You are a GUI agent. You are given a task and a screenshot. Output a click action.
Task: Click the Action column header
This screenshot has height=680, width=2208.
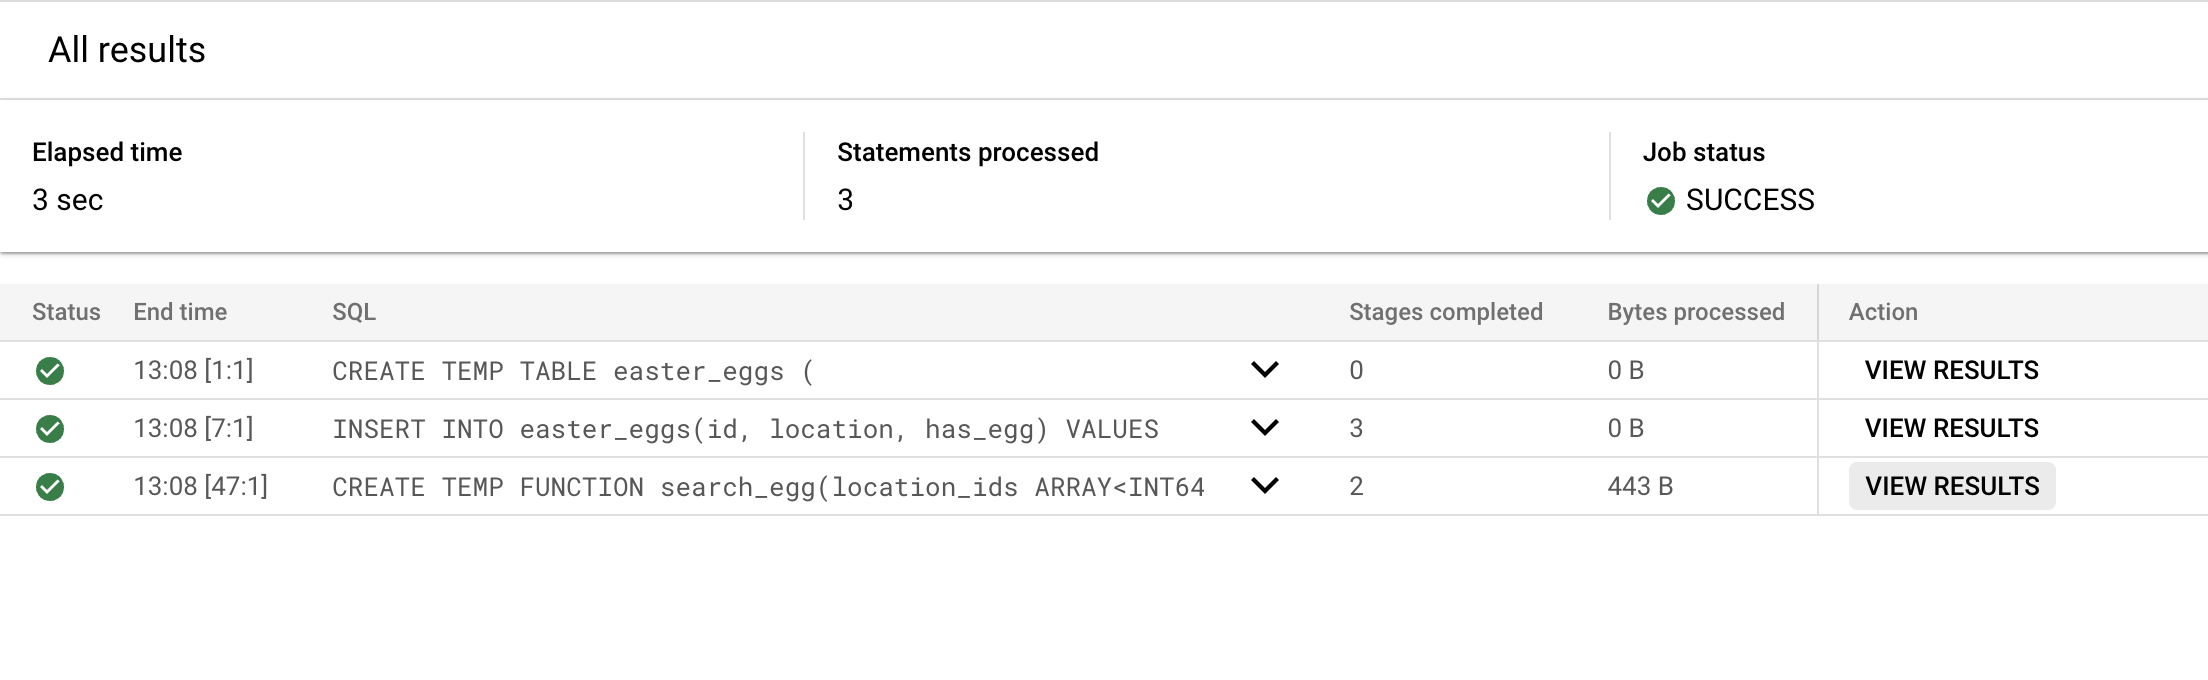[1883, 312]
